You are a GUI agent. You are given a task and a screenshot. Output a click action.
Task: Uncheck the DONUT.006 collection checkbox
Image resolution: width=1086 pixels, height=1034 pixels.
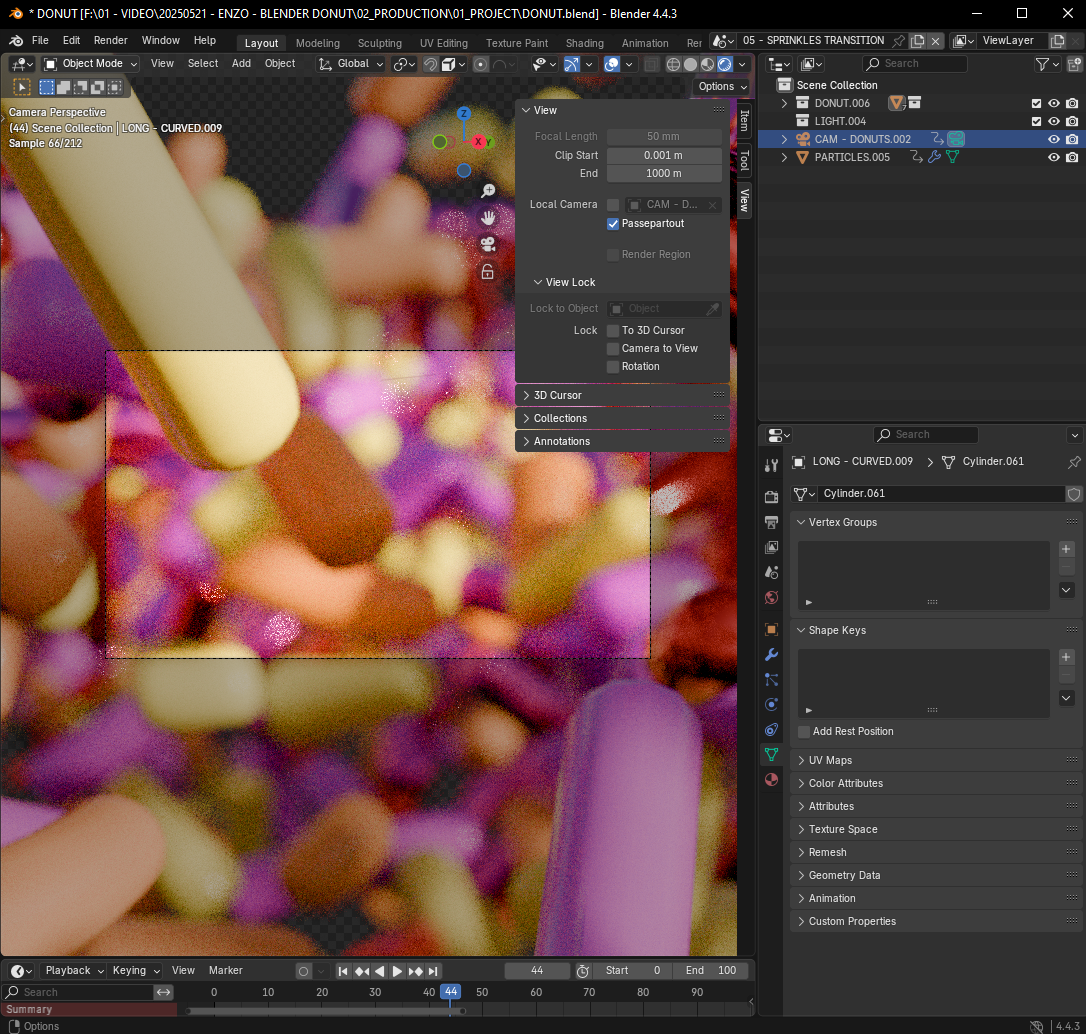click(x=1037, y=102)
